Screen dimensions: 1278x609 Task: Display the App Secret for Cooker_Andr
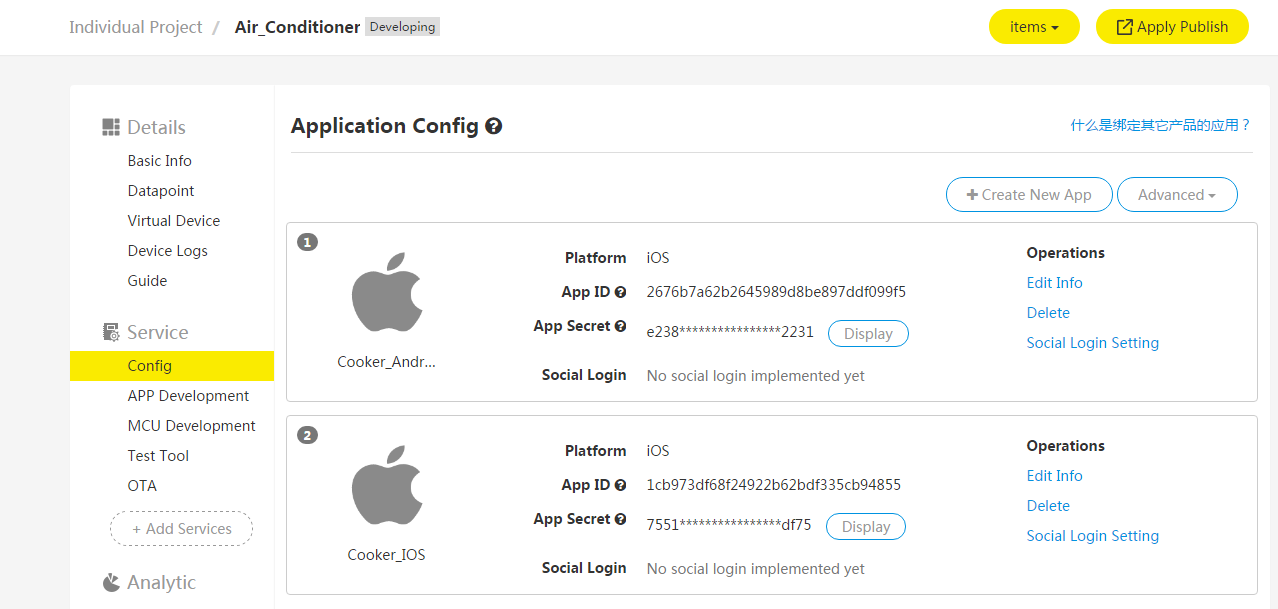click(868, 333)
